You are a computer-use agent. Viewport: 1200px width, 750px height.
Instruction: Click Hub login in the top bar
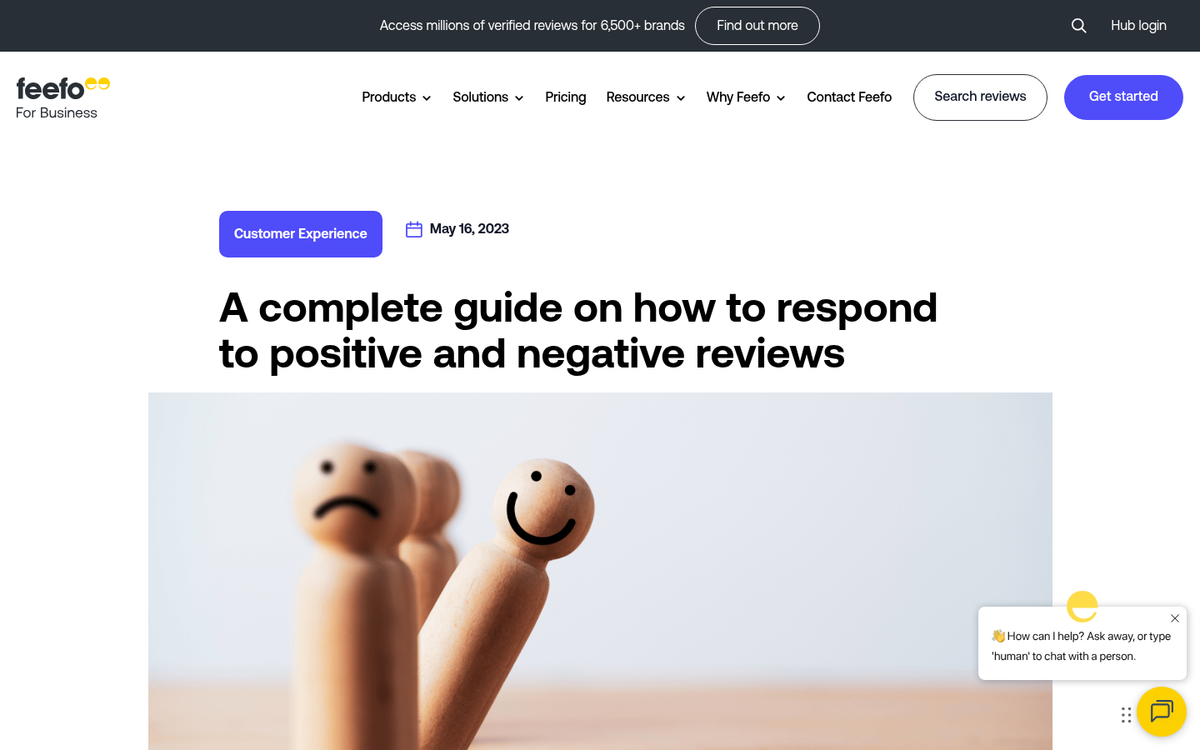[x=1138, y=25]
